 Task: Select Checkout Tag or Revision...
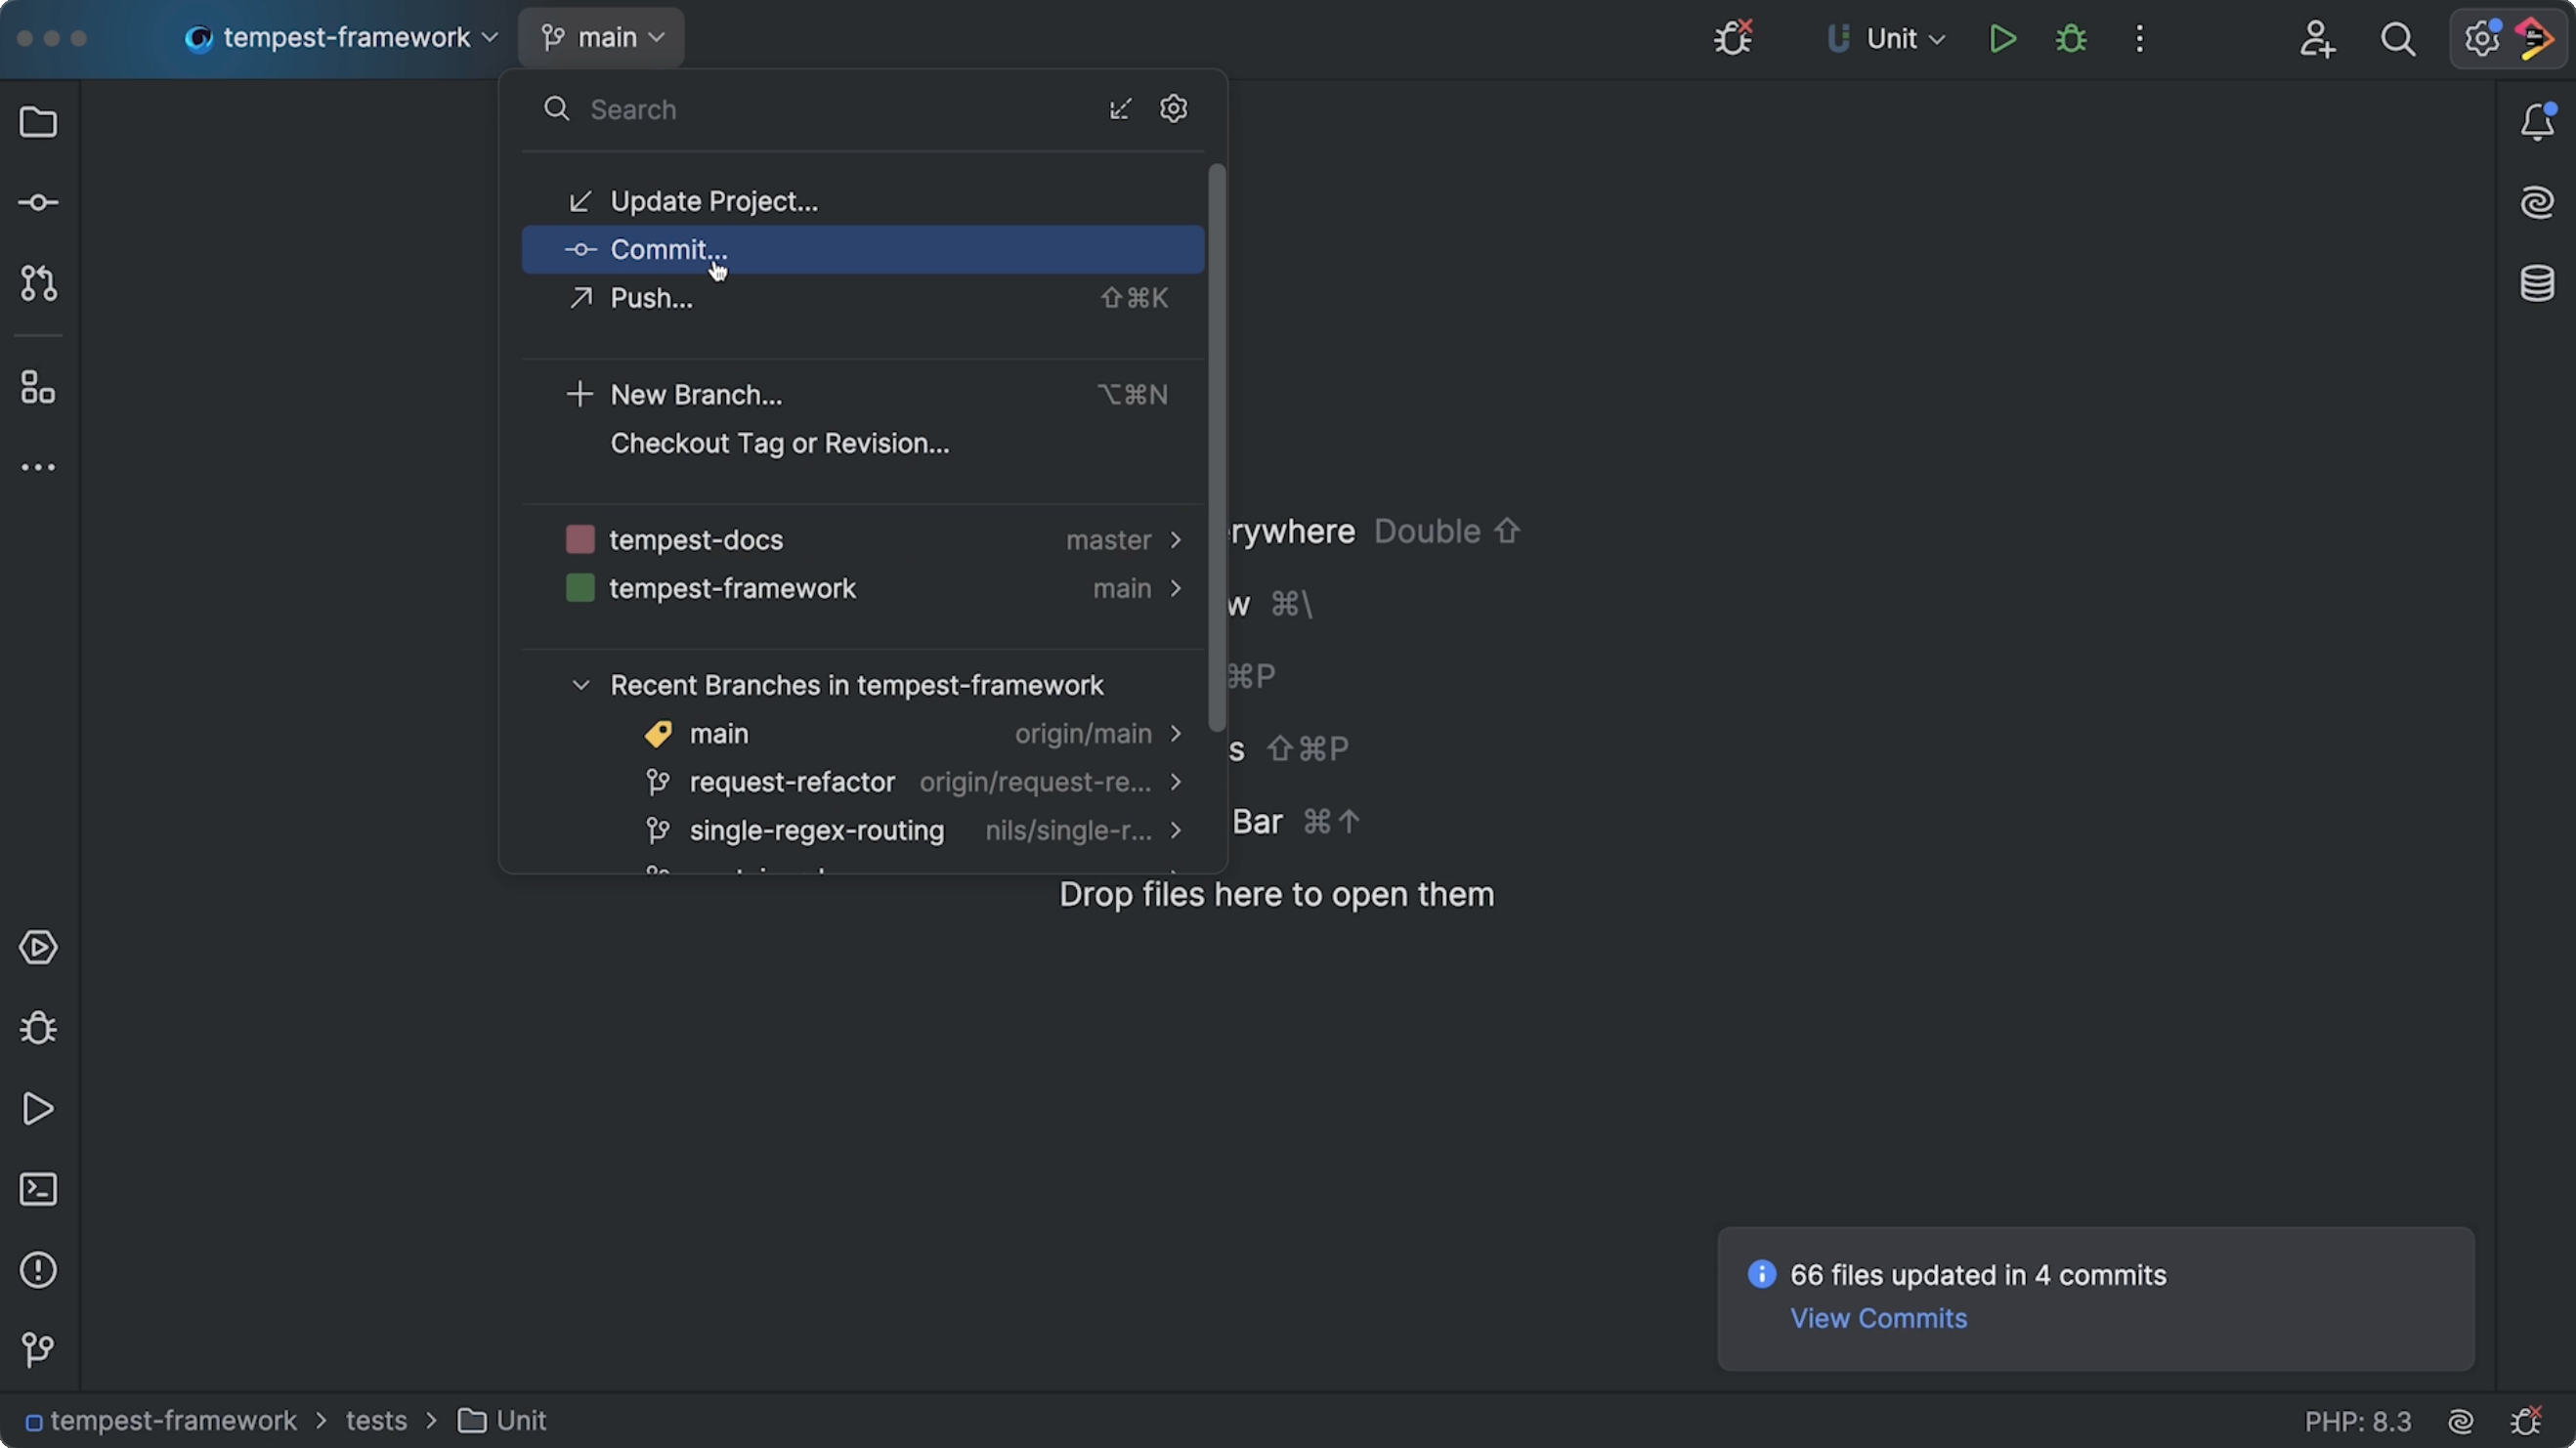pyautogui.click(x=863, y=443)
